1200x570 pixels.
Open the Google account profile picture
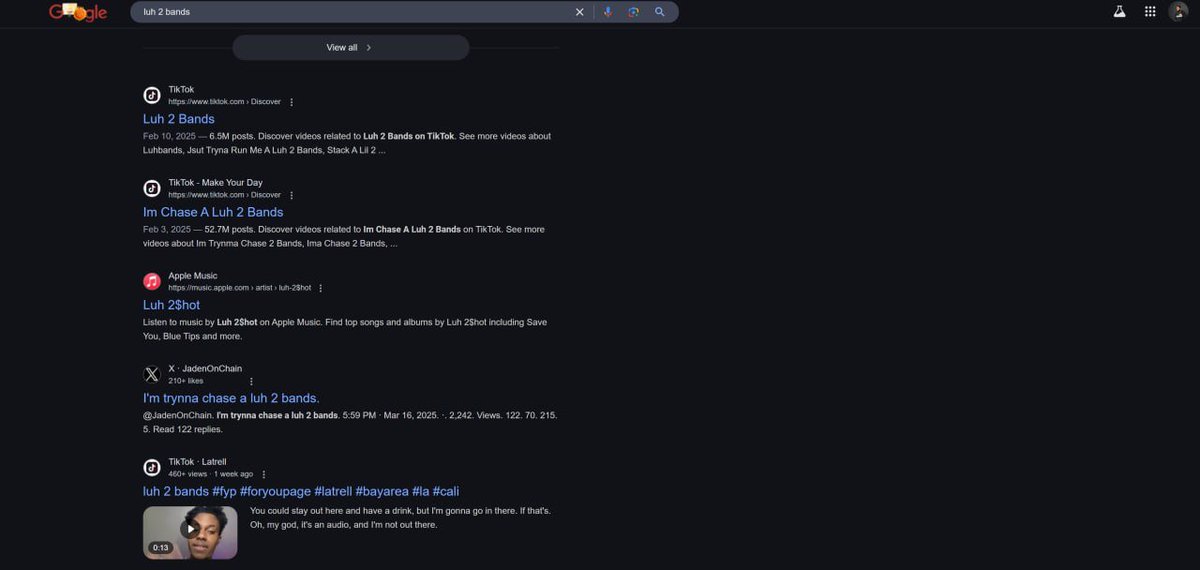tap(1179, 12)
